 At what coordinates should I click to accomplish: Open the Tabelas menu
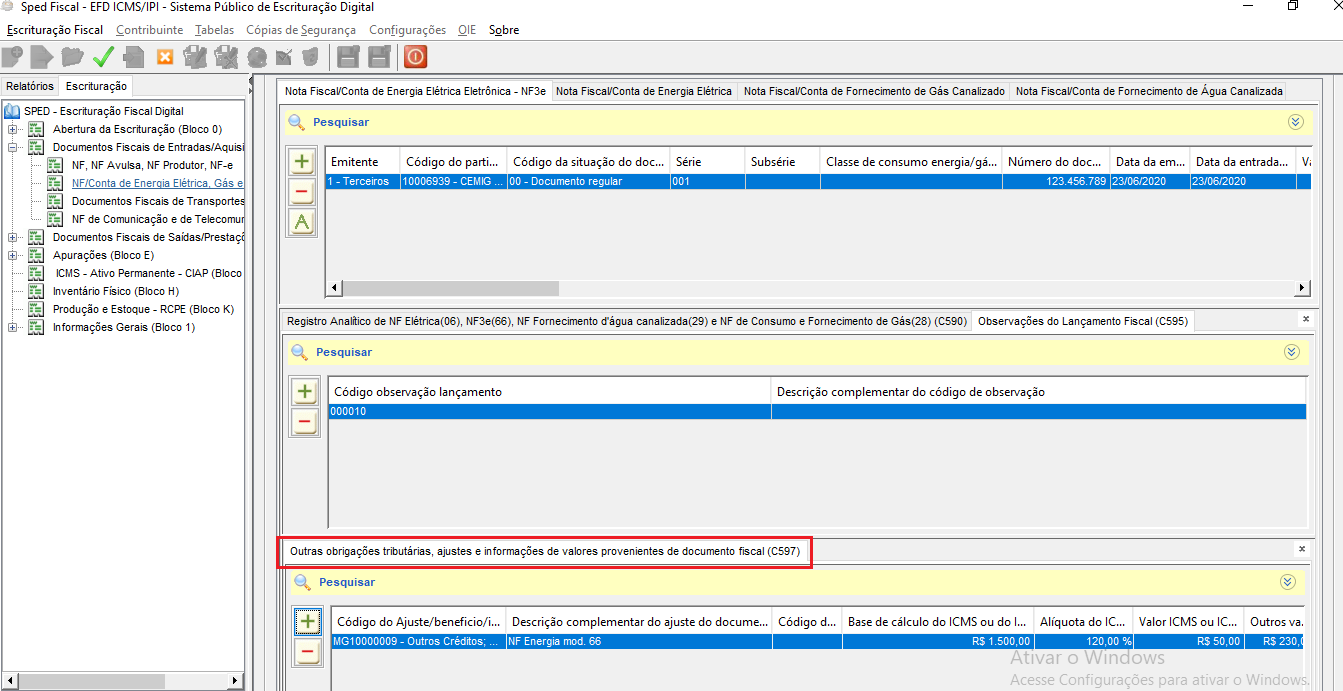[214, 30]
